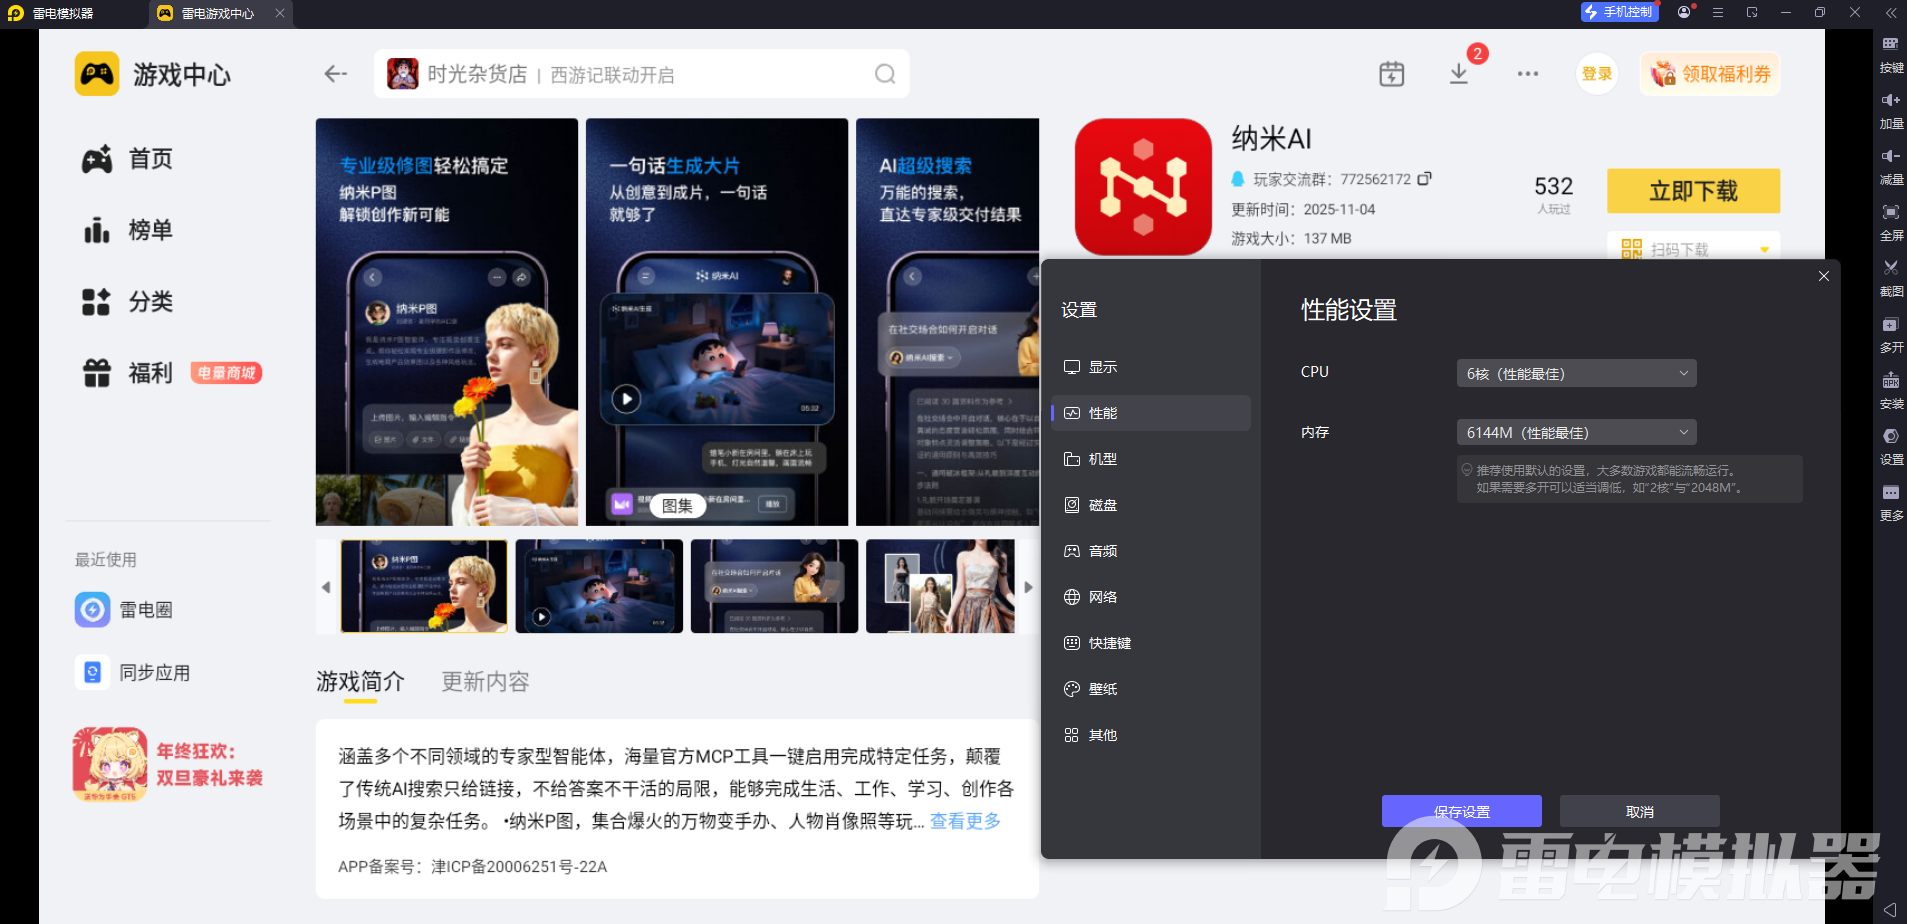Close the 雷电游戏中心 tab
Screen dimensions: 1907x924
click(280, 13)
